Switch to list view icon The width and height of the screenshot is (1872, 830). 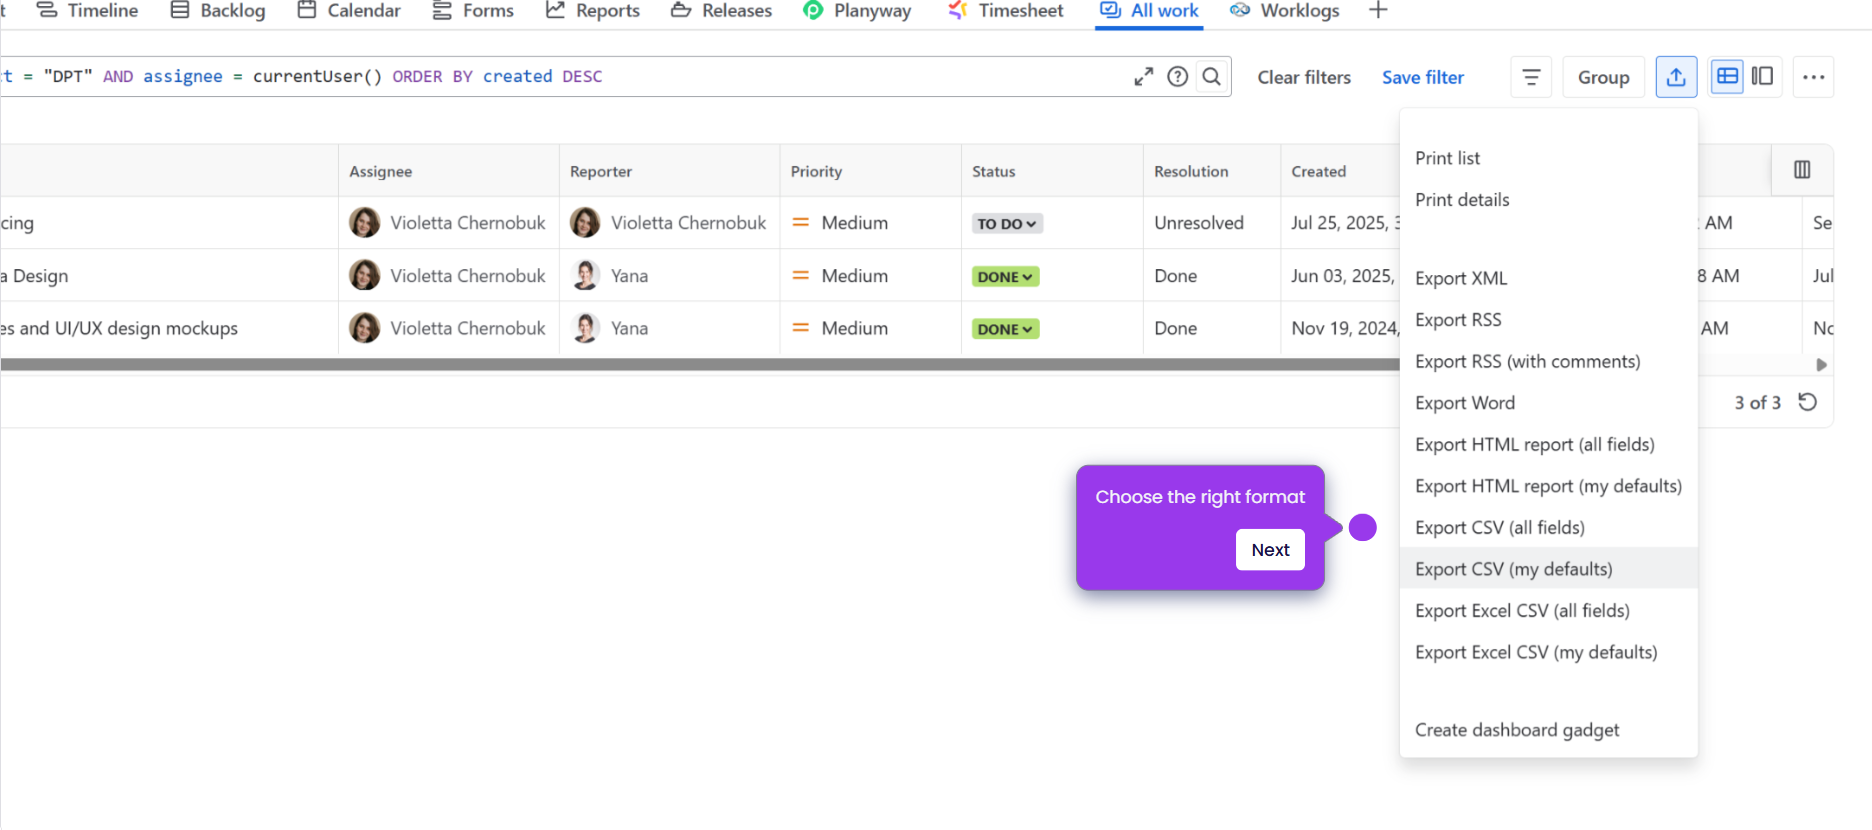point(1727,76)
